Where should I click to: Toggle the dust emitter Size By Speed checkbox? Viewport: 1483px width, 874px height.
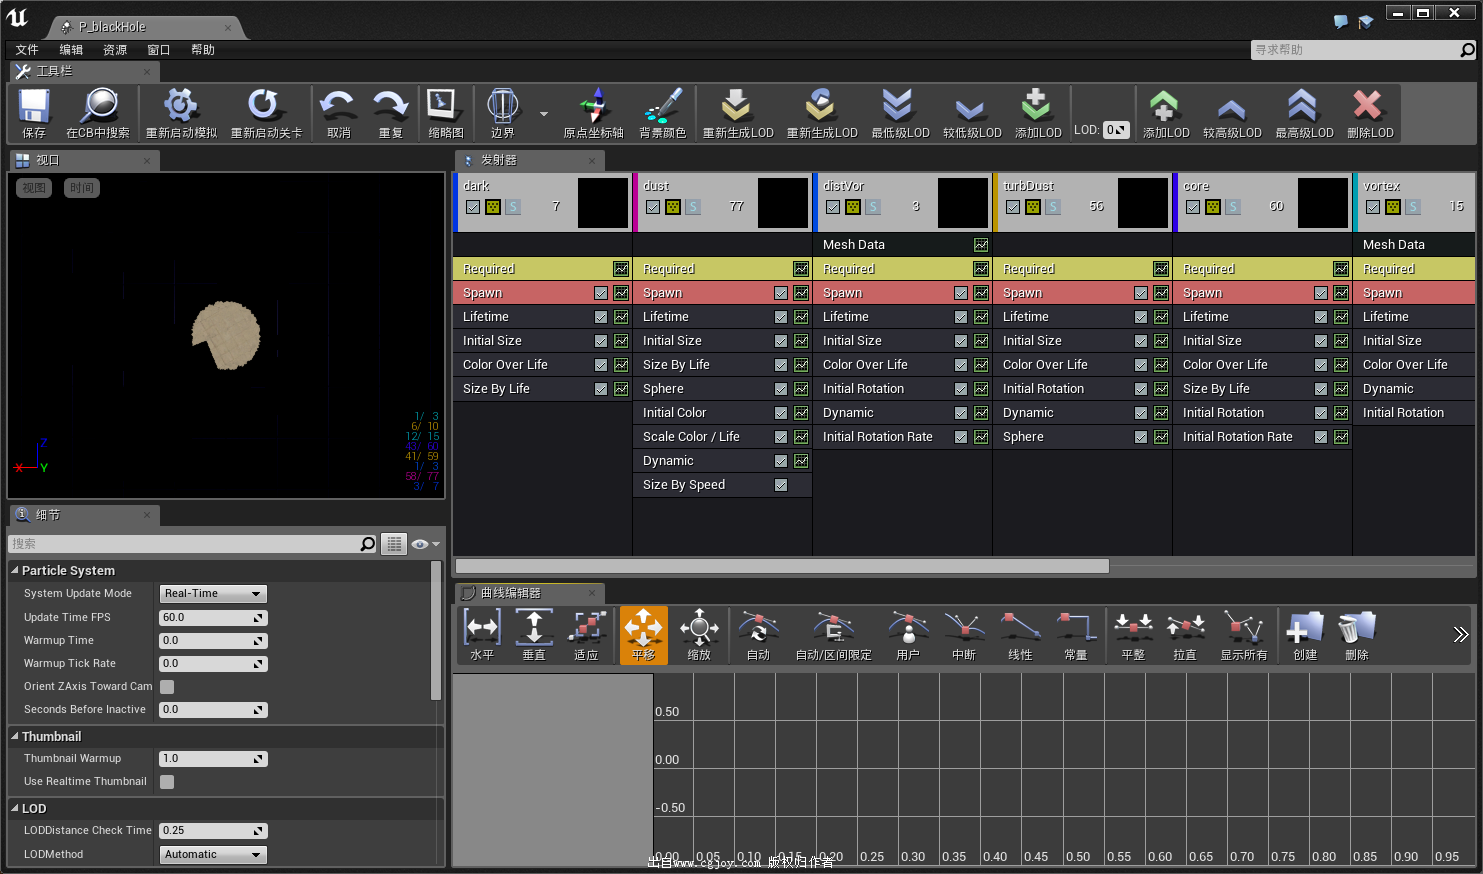(x=781, y=485)
